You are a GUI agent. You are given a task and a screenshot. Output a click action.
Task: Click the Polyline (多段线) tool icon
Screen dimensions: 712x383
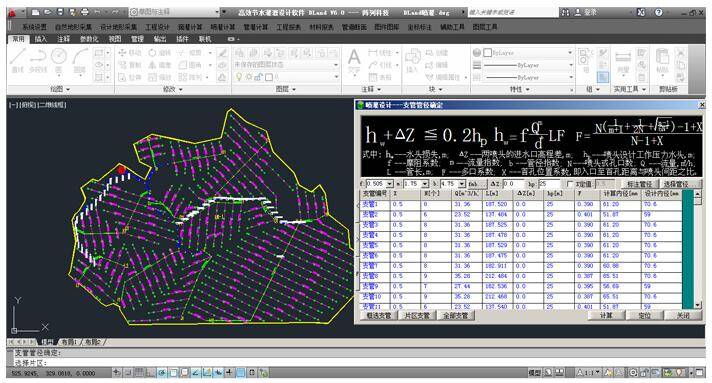point(38,60)
